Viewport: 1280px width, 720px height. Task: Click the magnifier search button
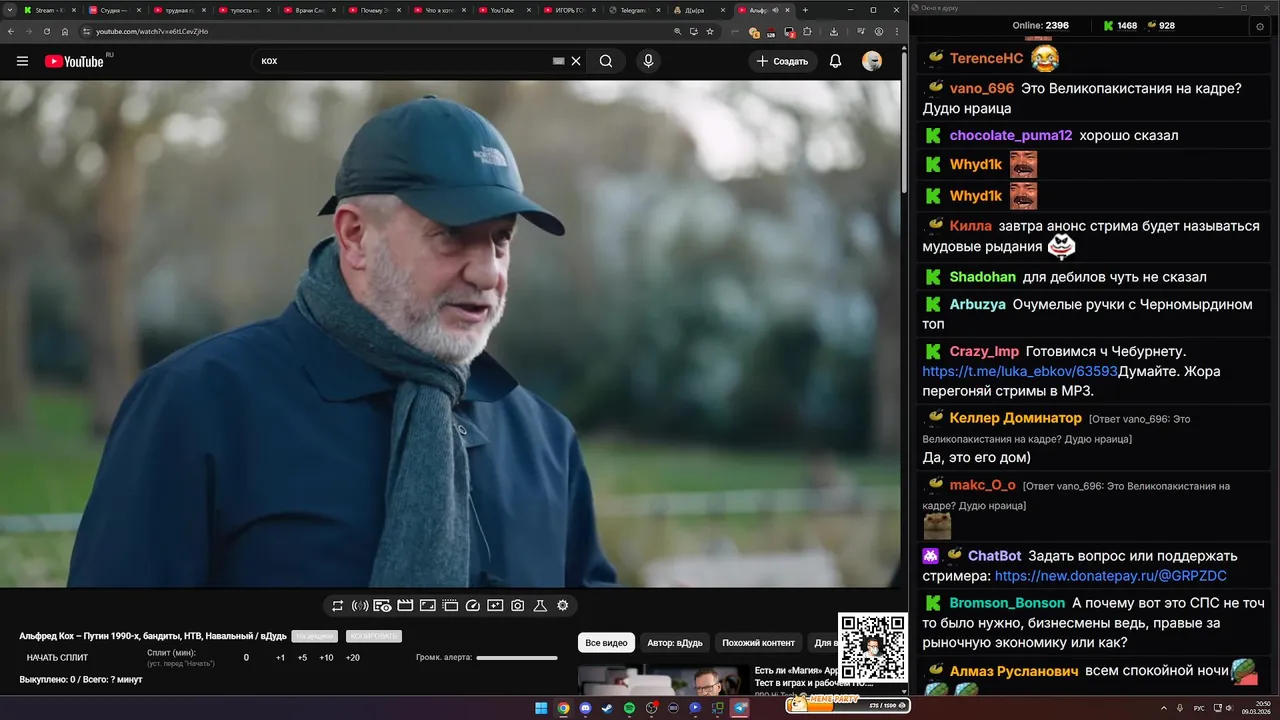coord(606,61)
